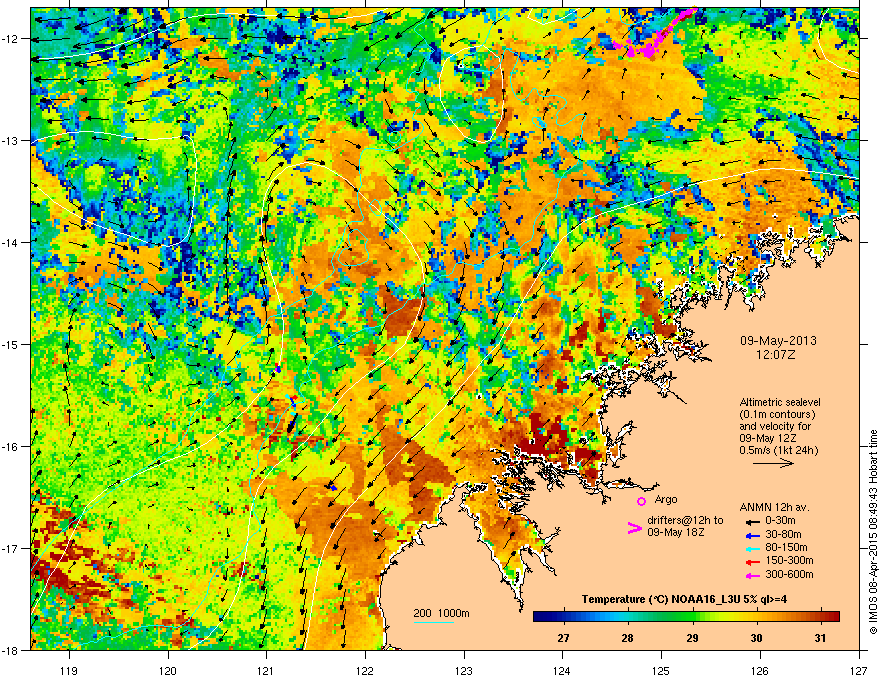This screenshot has height=680, width=880.
Task: Click latitude axis label -18
Action: (11, 650)
